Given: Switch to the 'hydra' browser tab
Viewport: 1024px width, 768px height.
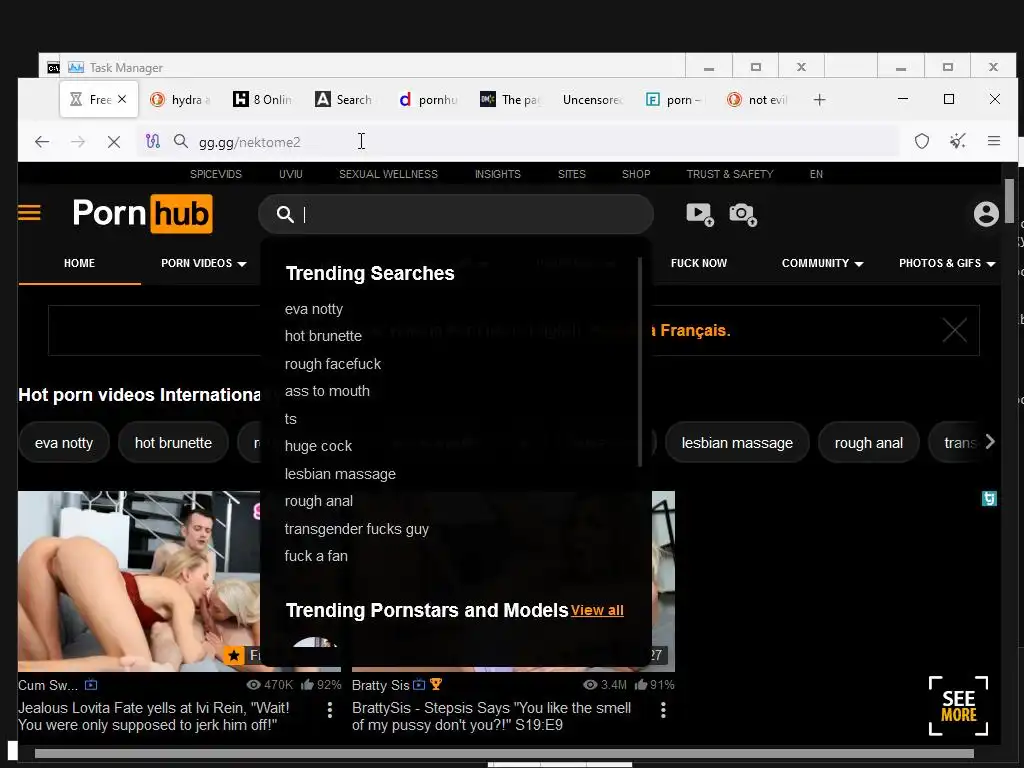Looking at the screenshot, I should 181,100.
